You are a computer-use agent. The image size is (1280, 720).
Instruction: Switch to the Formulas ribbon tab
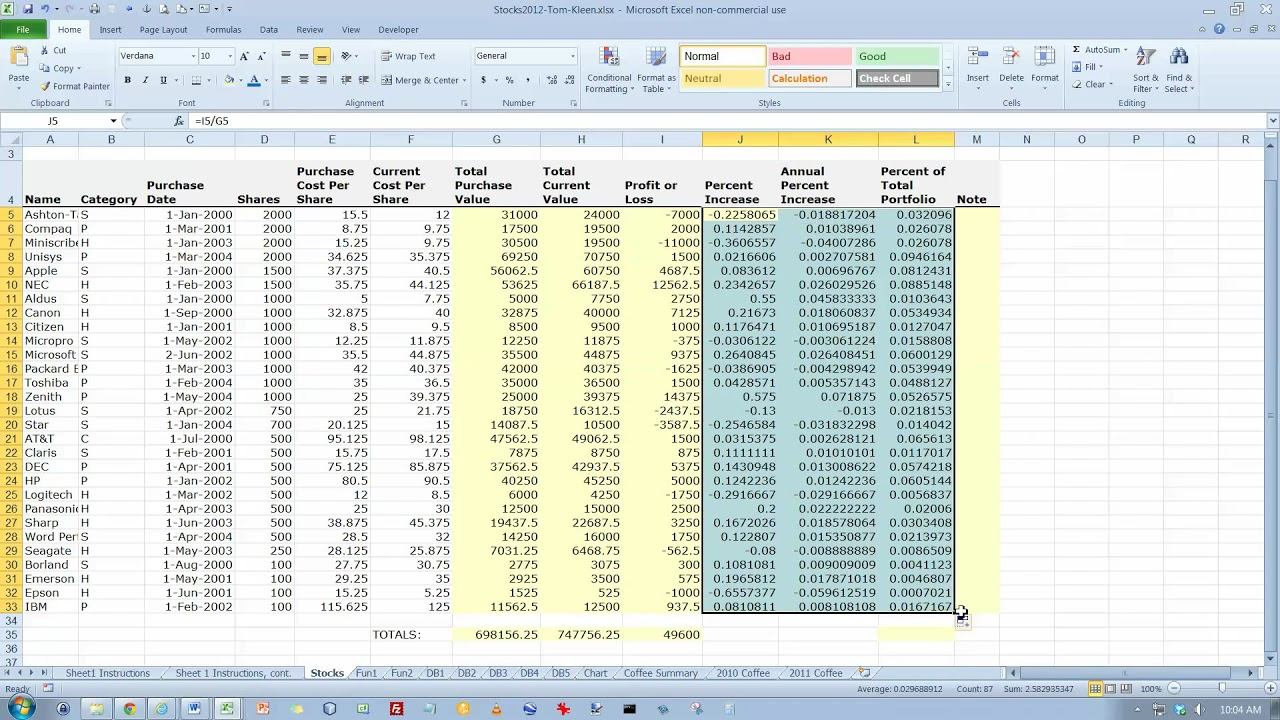(223, 30)
